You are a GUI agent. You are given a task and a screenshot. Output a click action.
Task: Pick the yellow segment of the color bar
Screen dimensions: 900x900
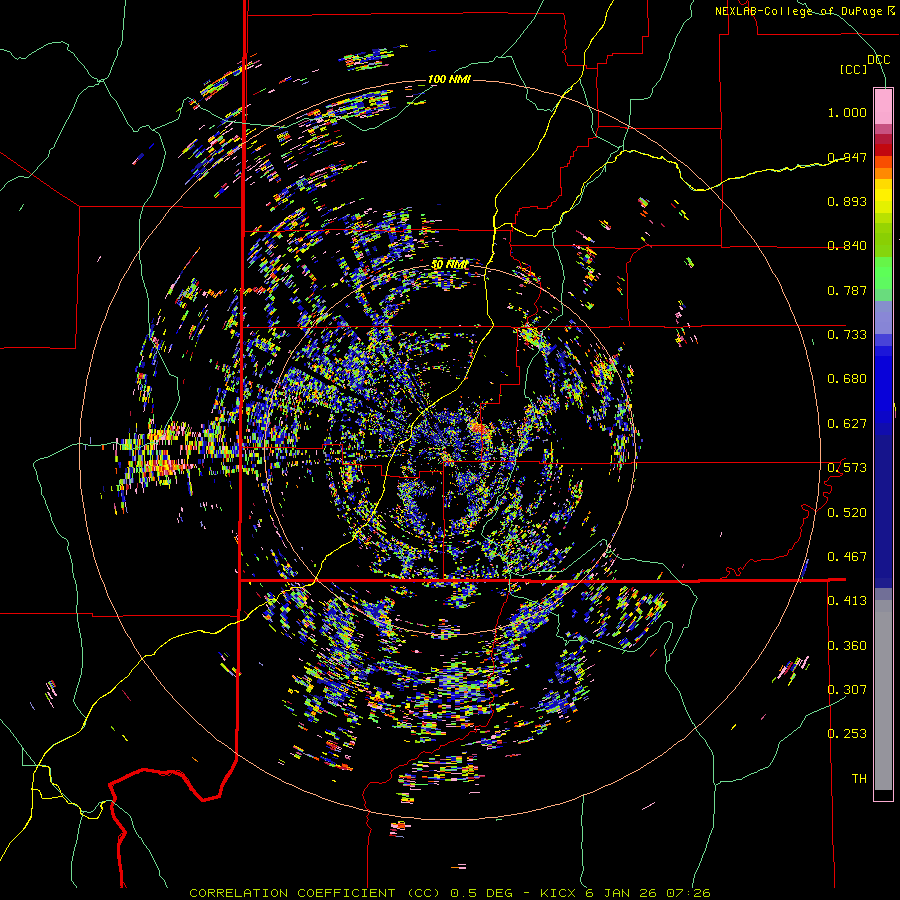click(883, 197)
